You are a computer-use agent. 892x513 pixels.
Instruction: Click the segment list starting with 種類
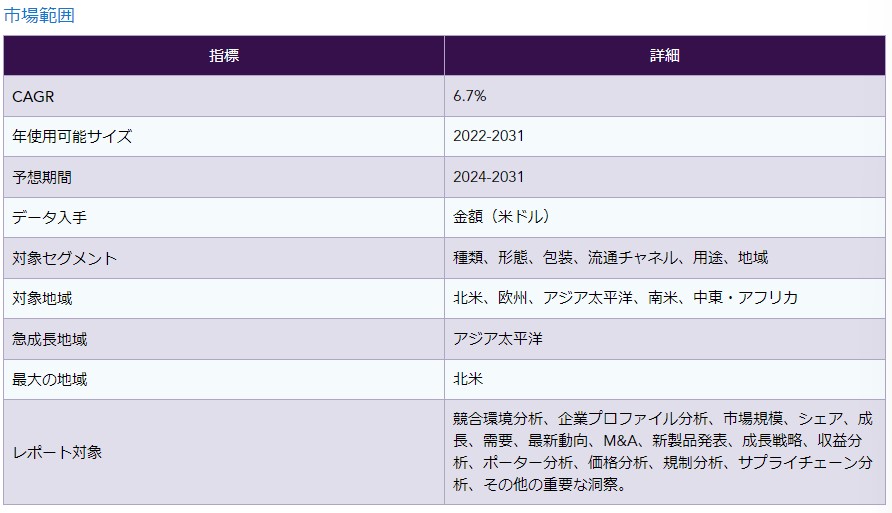[x=610, y=258]
